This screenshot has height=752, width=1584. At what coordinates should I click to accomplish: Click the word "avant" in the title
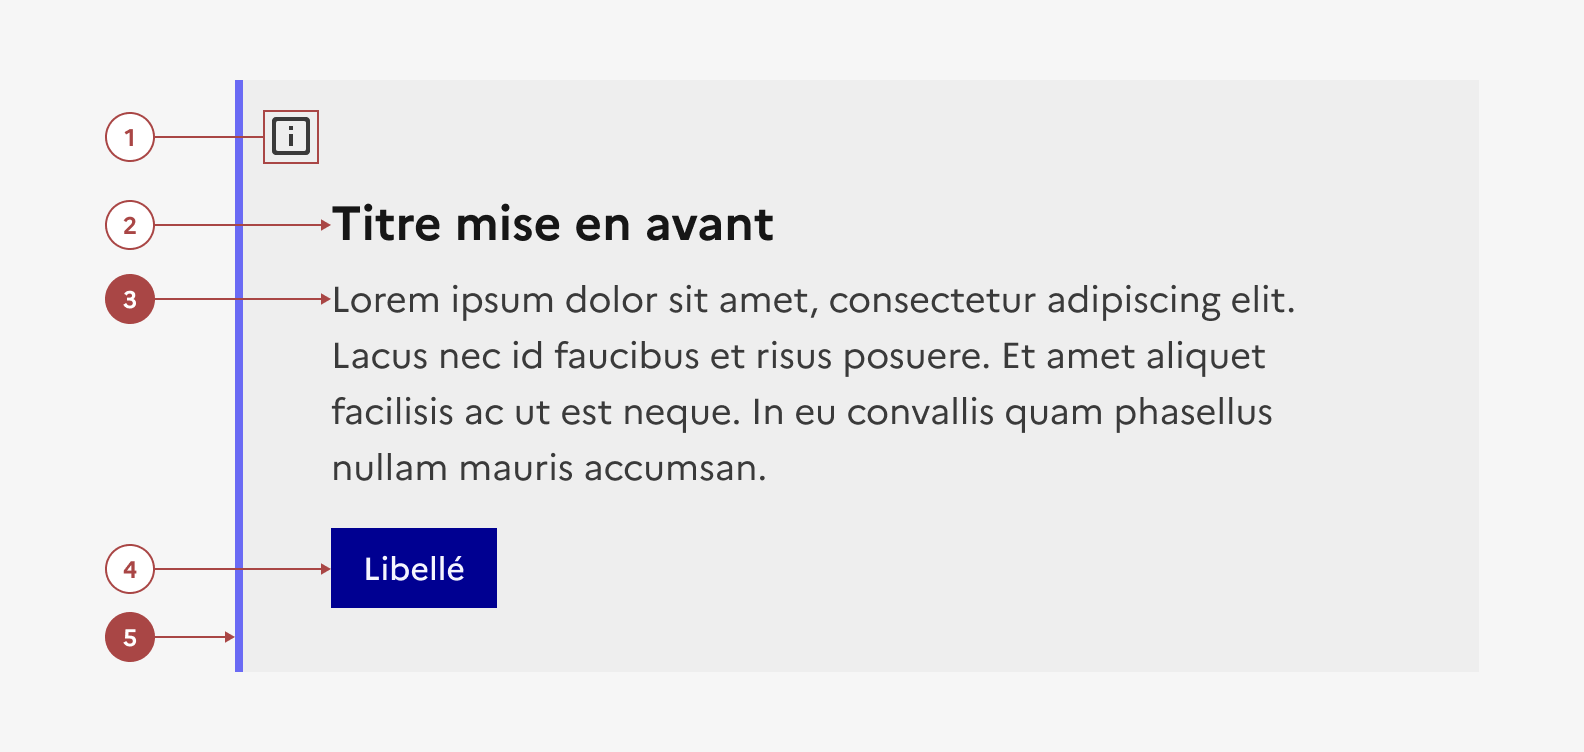point(709,224)
